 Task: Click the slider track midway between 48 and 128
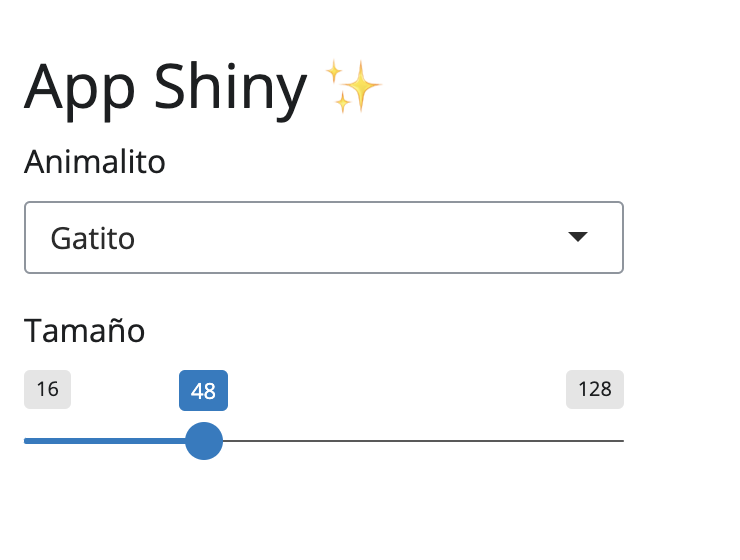tap(412, 440)
